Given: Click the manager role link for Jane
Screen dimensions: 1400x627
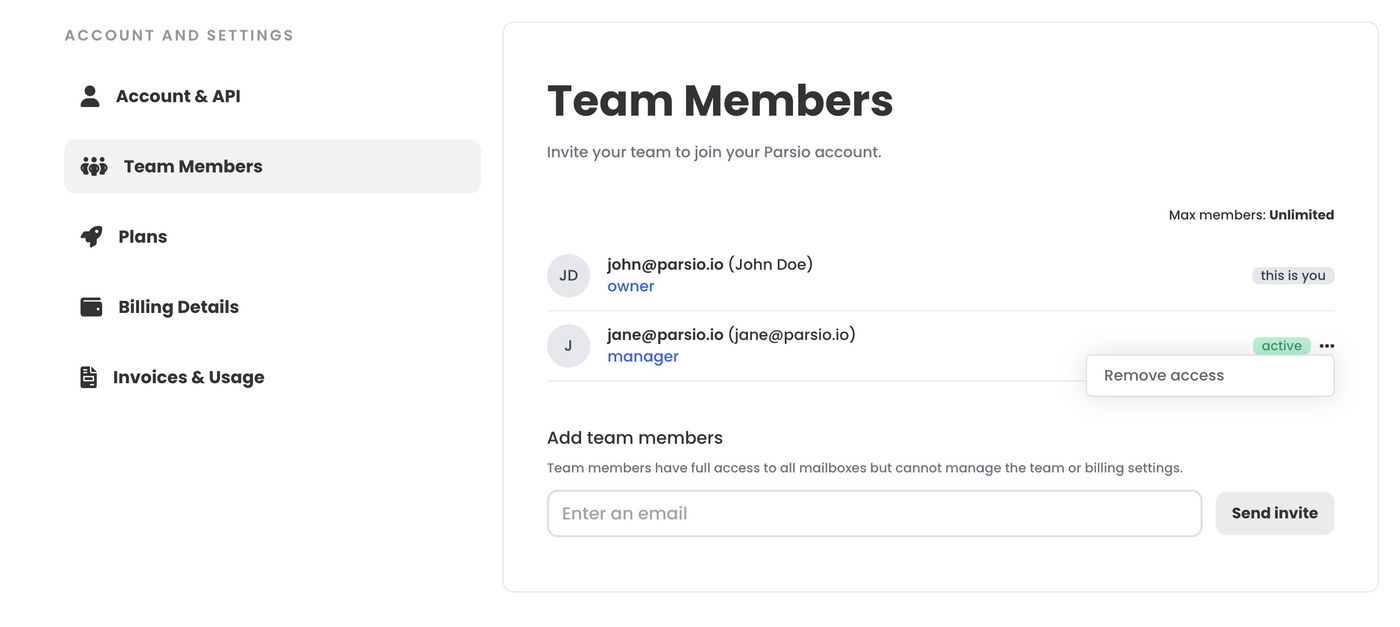Looking at the screenshot, I should [x=642, y=357].
